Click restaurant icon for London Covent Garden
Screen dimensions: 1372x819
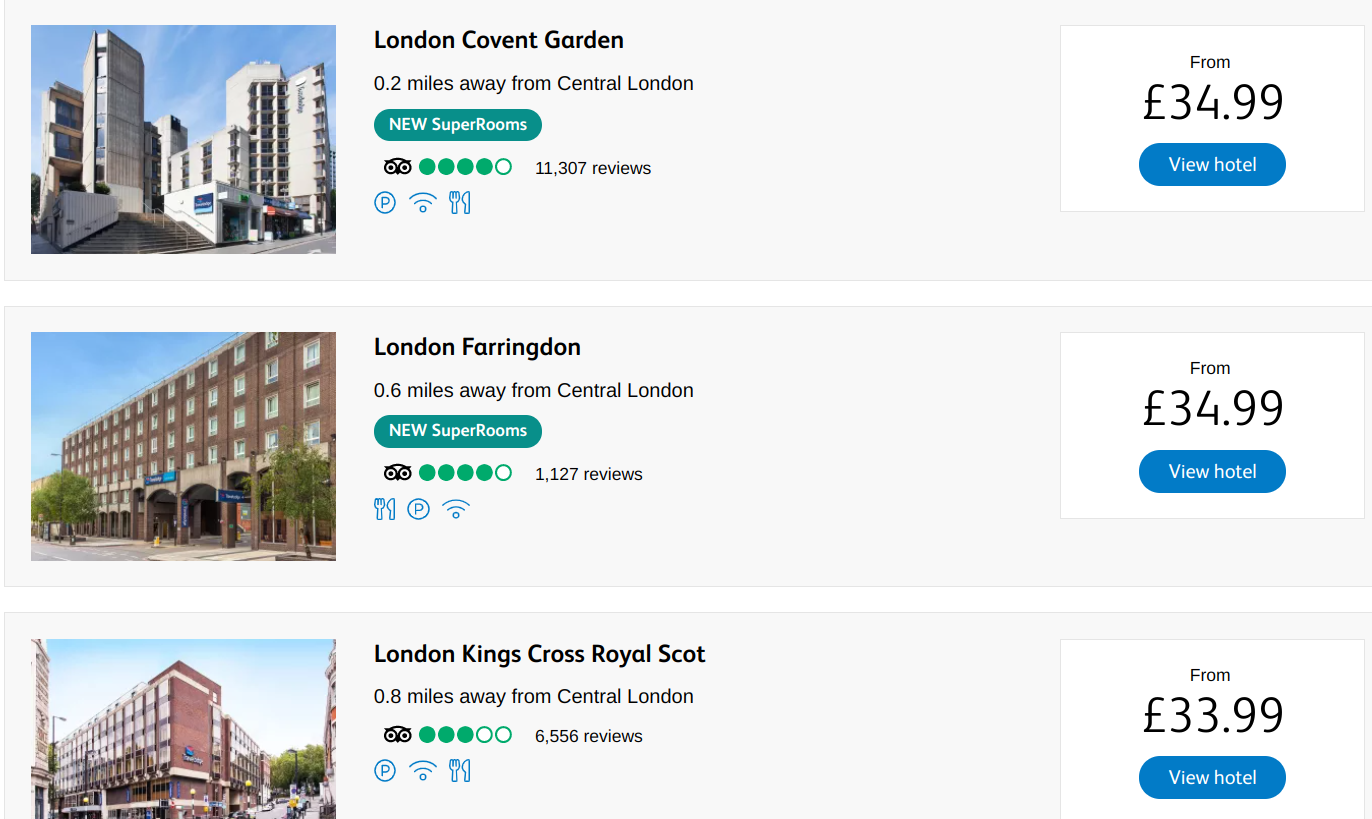[x=460, y=203]
